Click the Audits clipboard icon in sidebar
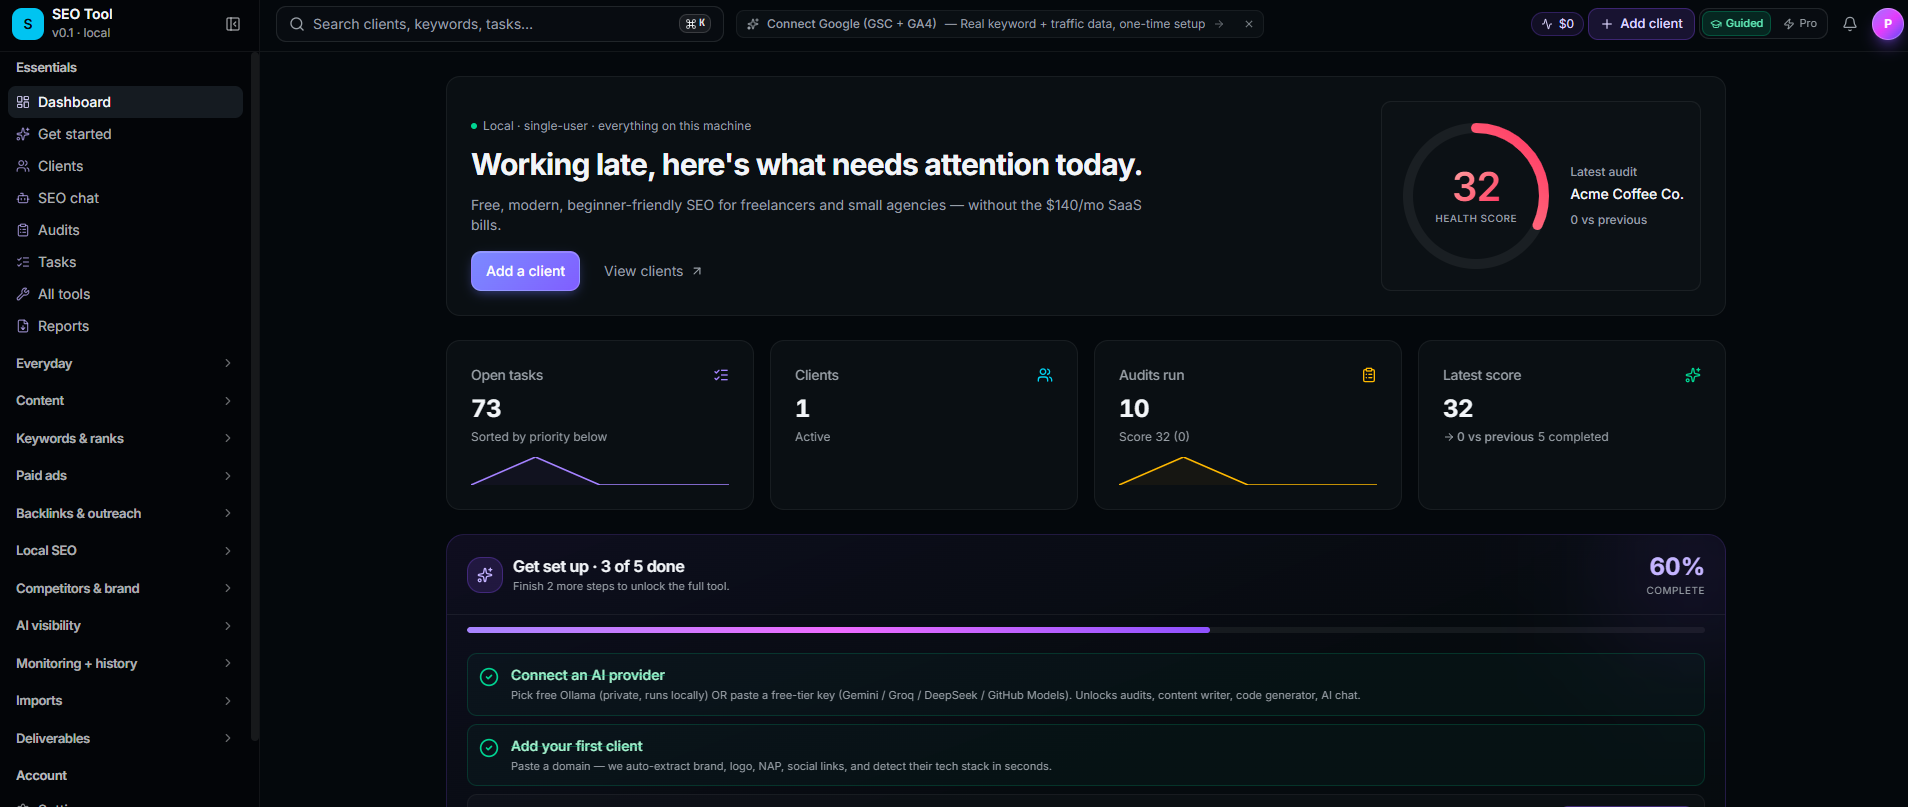This screenshot has width=1908, height=807. click(23, 230)
